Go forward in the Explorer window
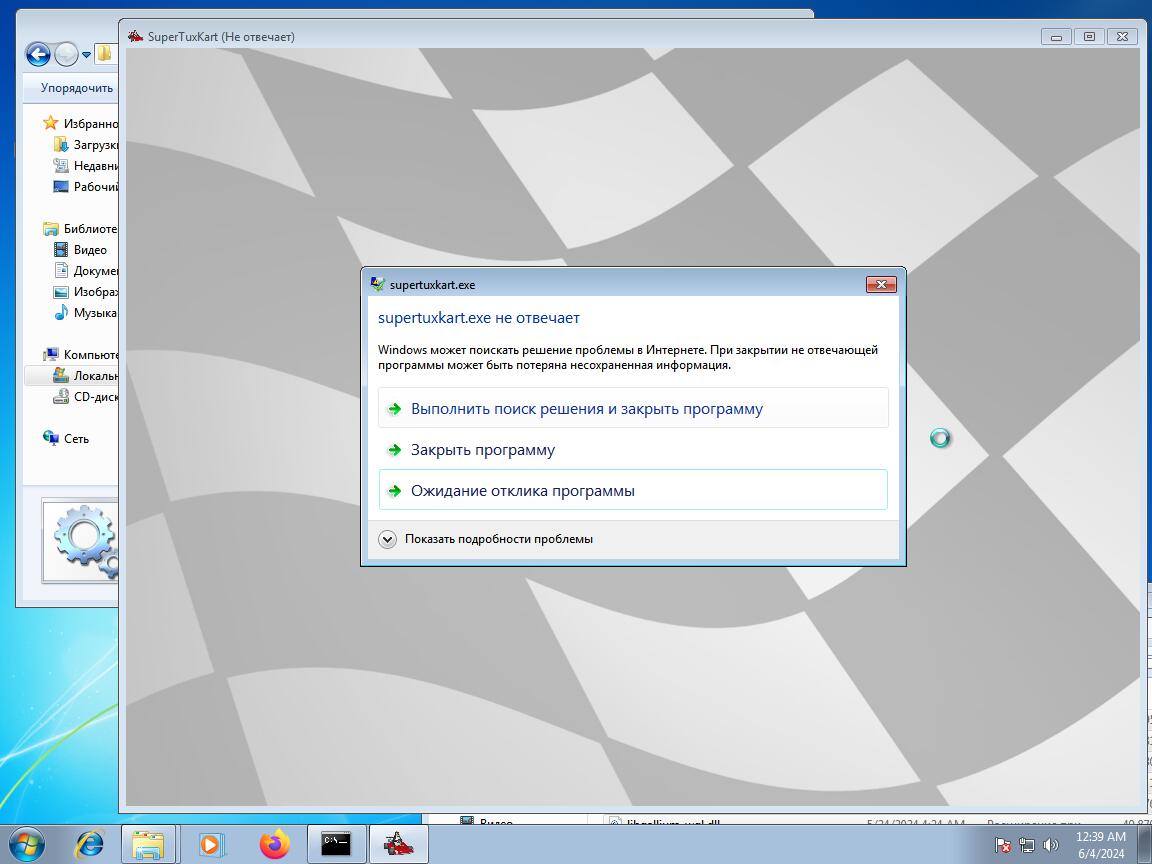 [x=66, y=54]
